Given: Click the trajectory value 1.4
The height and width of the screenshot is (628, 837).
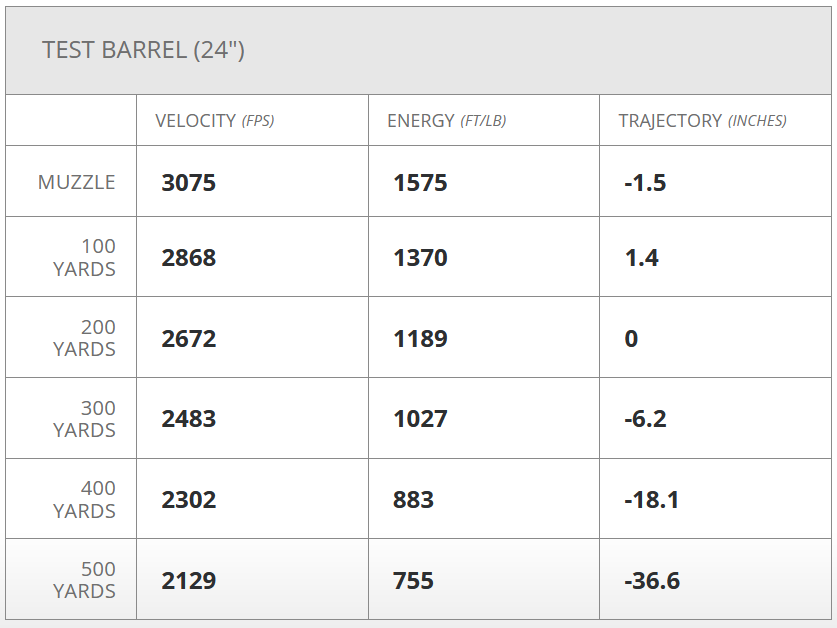Looking at the screenshot, I should (x=641, y=258).
